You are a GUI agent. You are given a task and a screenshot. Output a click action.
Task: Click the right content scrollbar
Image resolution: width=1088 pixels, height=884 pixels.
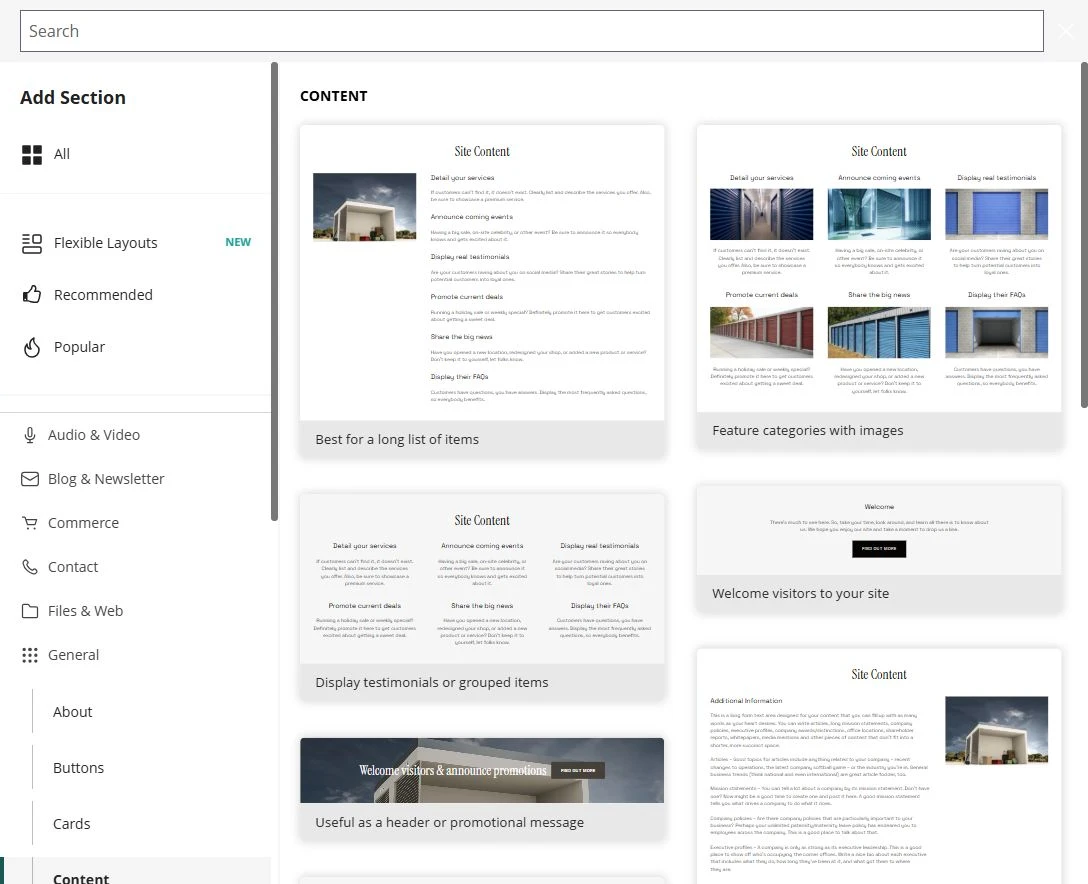pyautogui.click(x=1084, y=235)
